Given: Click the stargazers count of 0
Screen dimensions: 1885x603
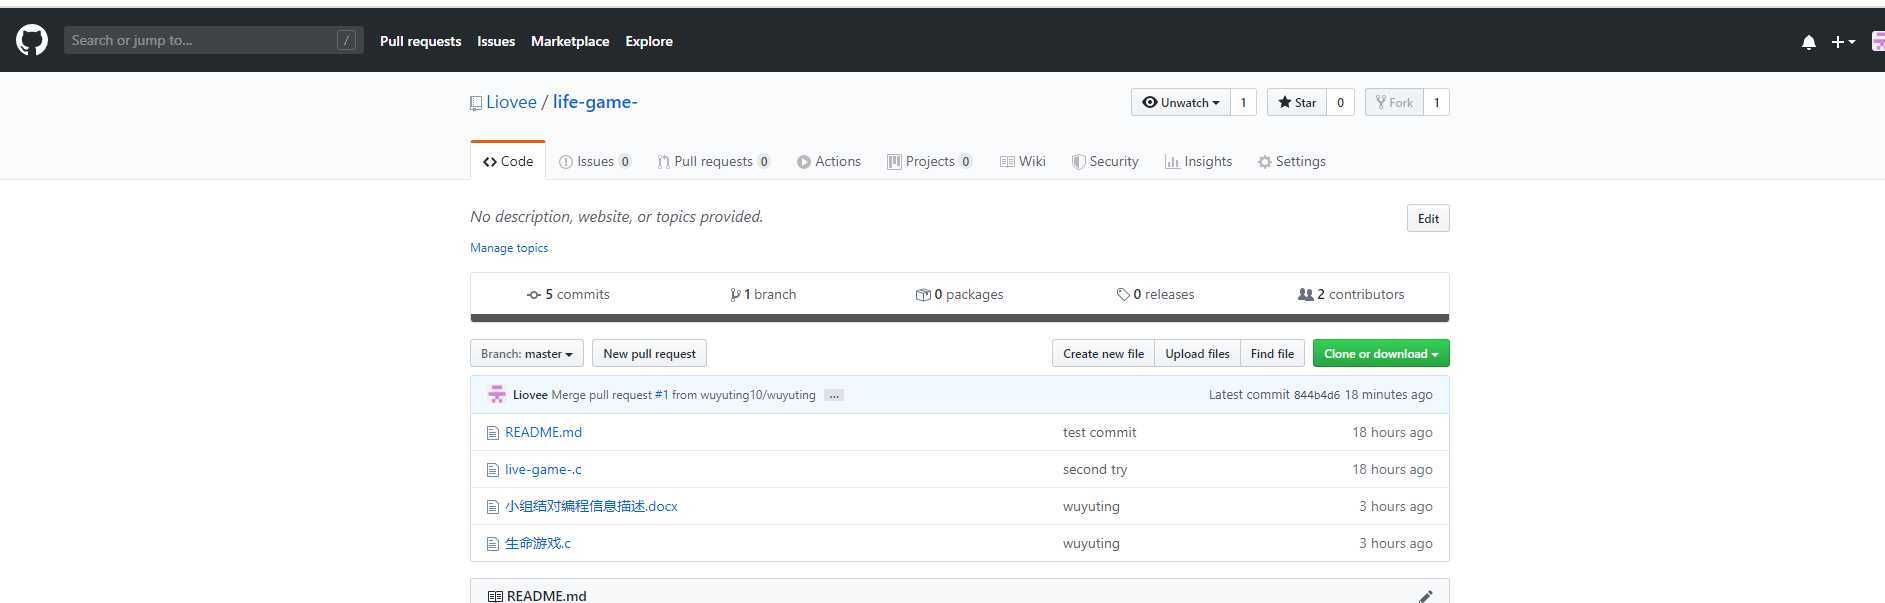Looking at the screenshot, I should 1341,102.
